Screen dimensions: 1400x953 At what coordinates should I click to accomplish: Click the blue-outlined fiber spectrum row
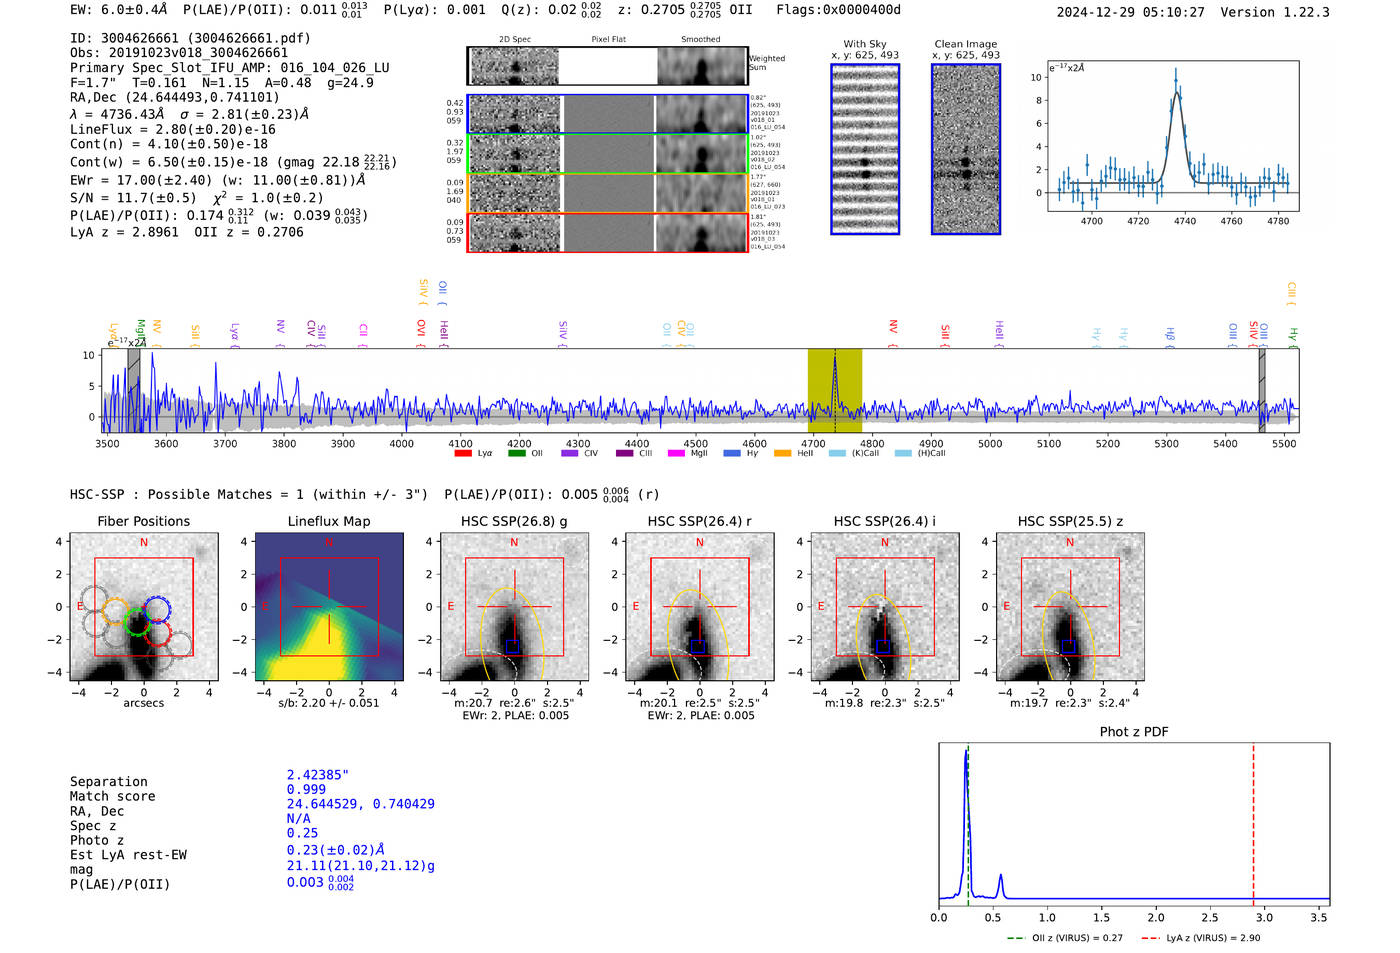coord(608,114)
